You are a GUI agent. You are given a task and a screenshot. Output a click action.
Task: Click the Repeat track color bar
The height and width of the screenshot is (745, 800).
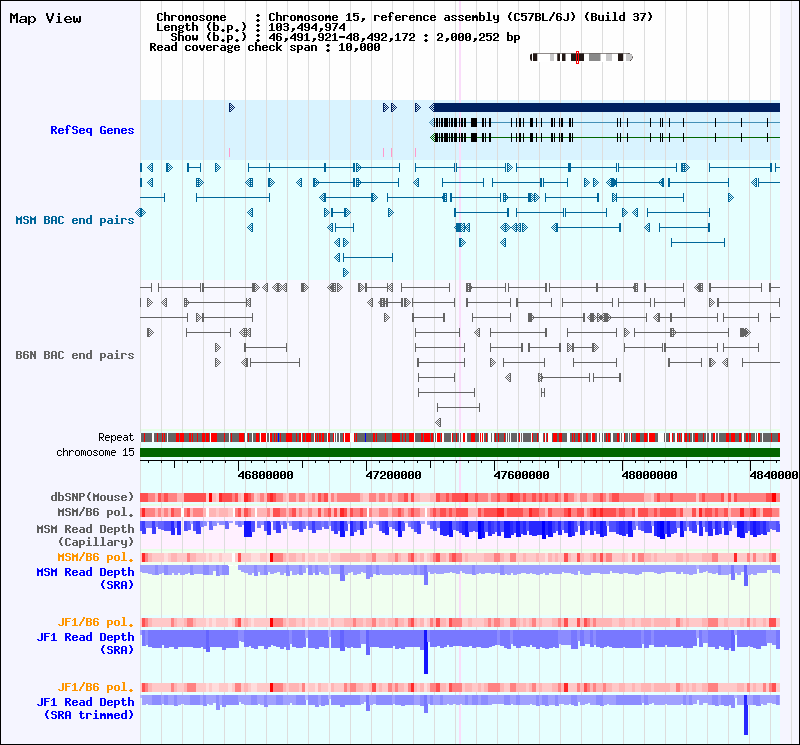[460, 437]
